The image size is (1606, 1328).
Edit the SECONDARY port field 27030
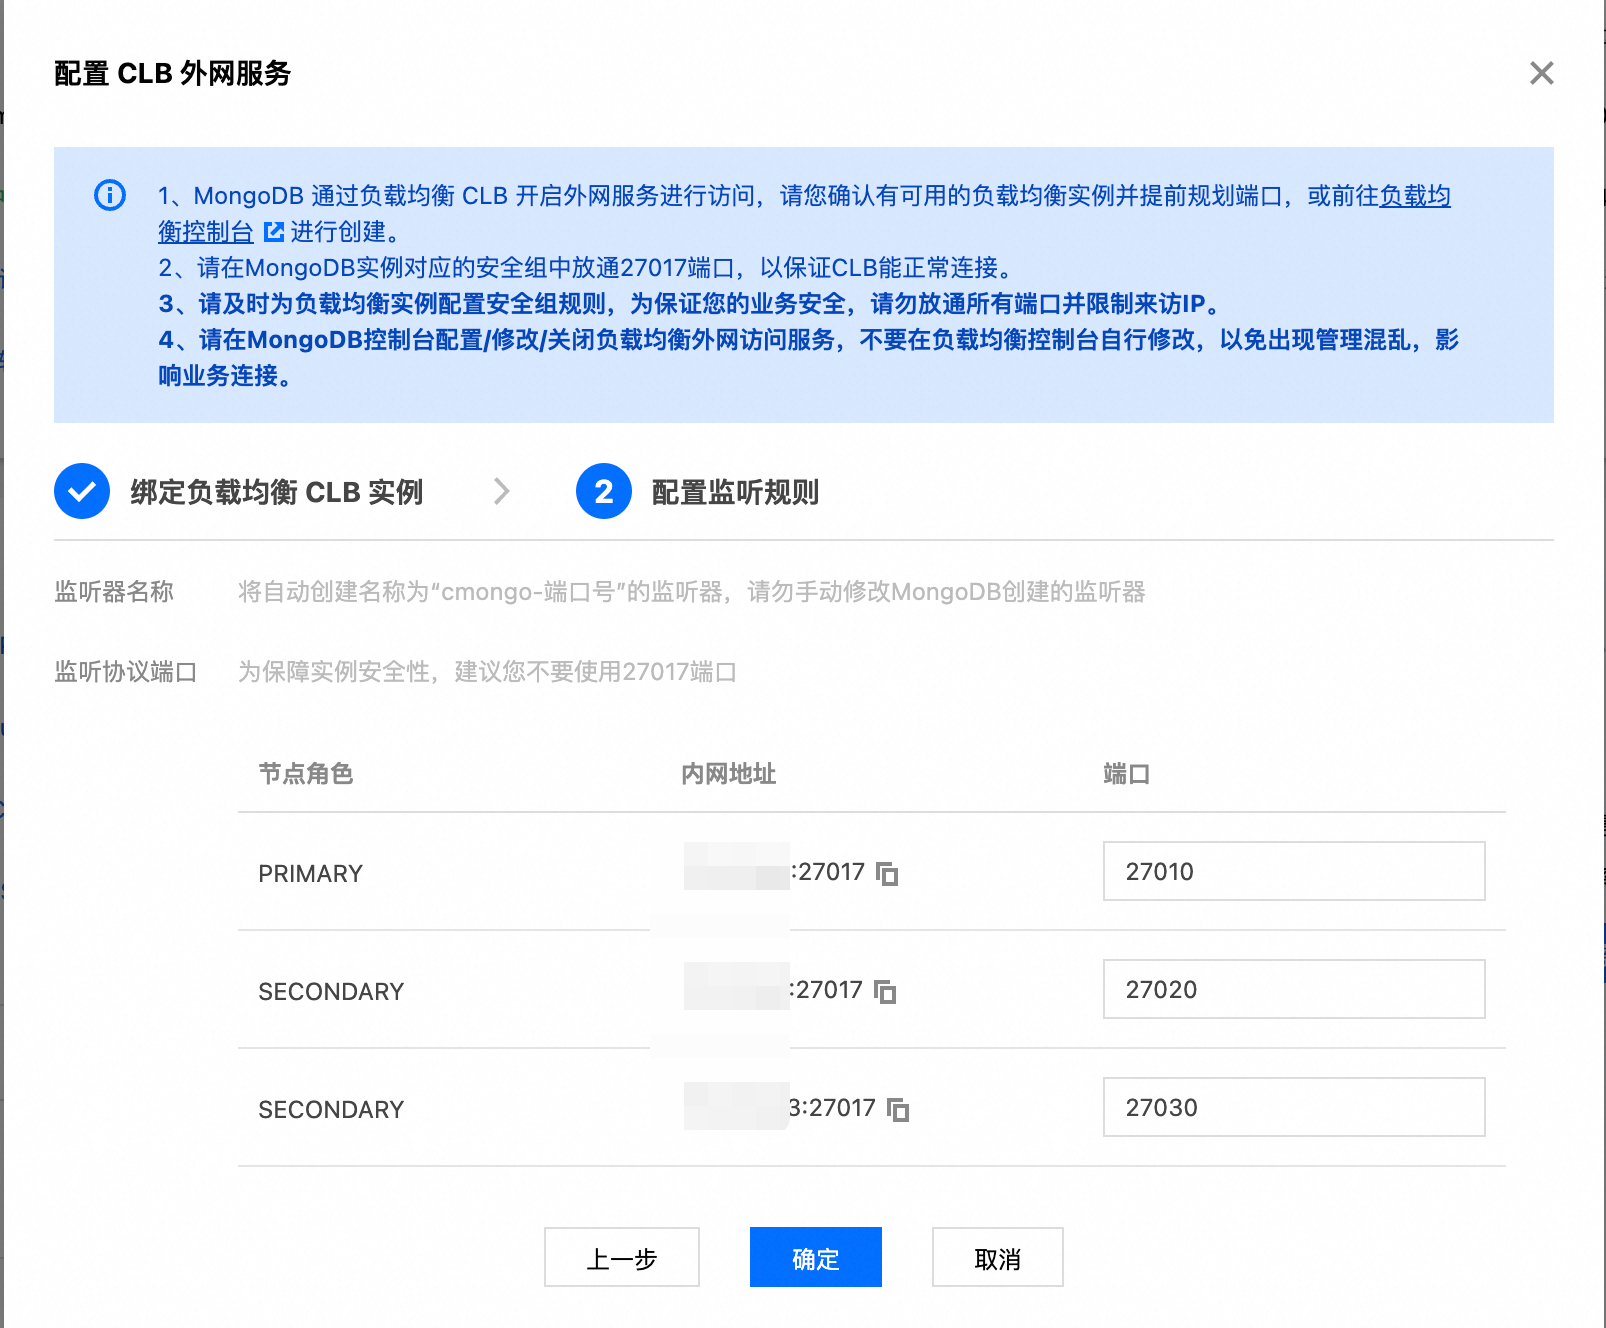[1294, 1107]
